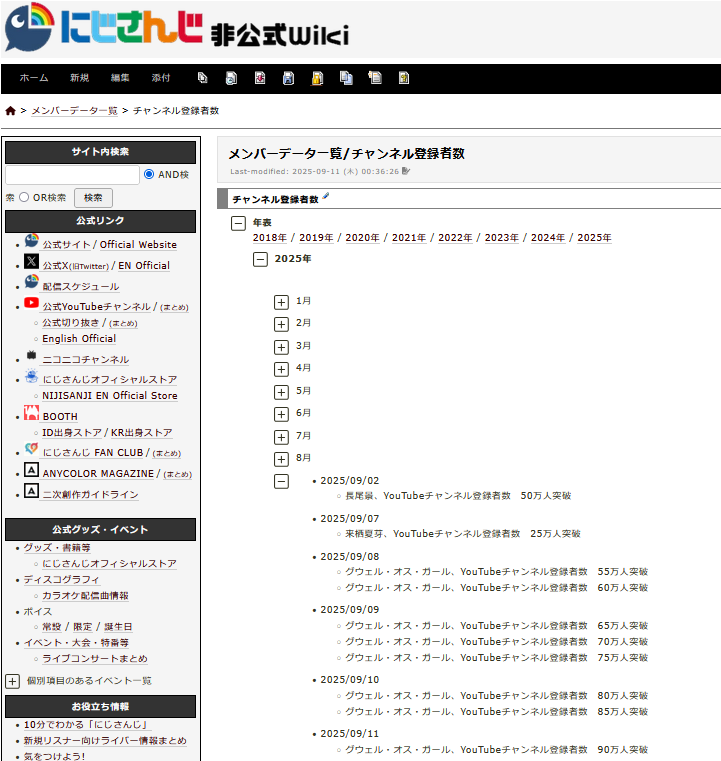Image resolution: width=721 pixels, height=761 pixels.
Task: Click the YouTube icon in official links
Action: pos(31,304)
